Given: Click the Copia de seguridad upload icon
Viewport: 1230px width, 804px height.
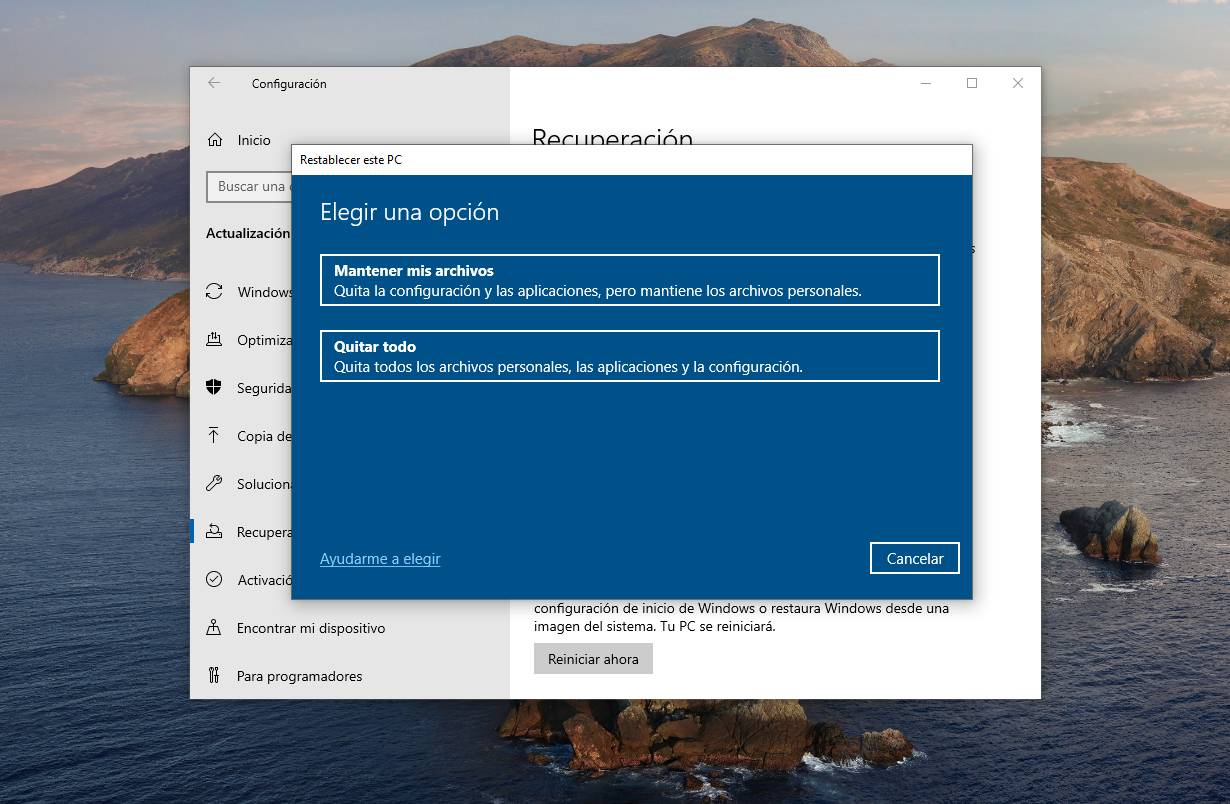Looking at the screenshot, I should pyautogui.click(x=214, y=436).
